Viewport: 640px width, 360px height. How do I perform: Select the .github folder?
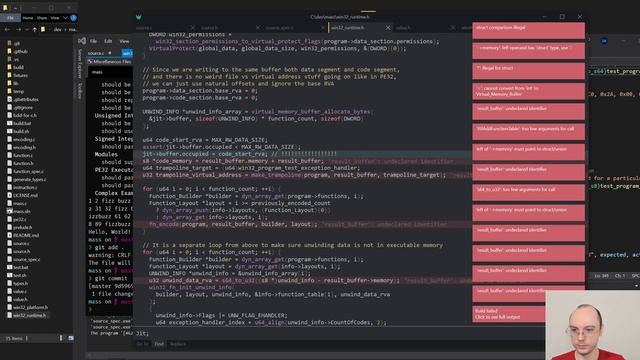(x=18, y=51)
